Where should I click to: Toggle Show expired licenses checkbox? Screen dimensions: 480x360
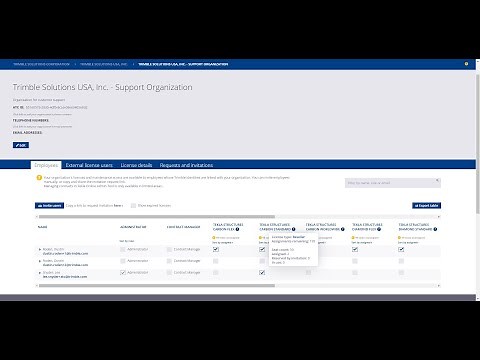click(x=133, y=206)
